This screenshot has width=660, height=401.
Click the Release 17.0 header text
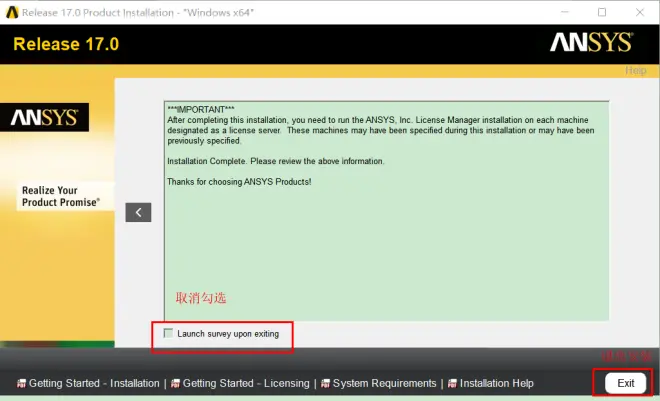pos(66,44)
